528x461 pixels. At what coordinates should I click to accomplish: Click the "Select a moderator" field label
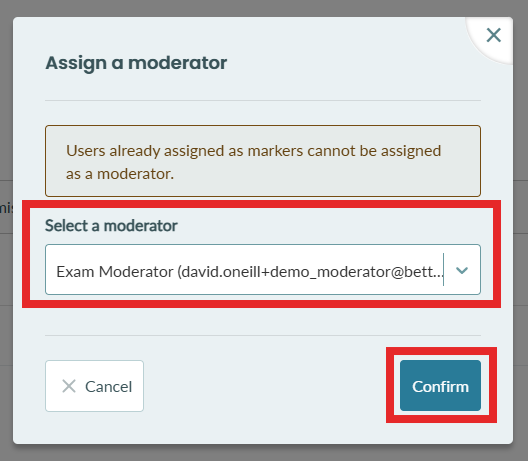pos(111,226)
